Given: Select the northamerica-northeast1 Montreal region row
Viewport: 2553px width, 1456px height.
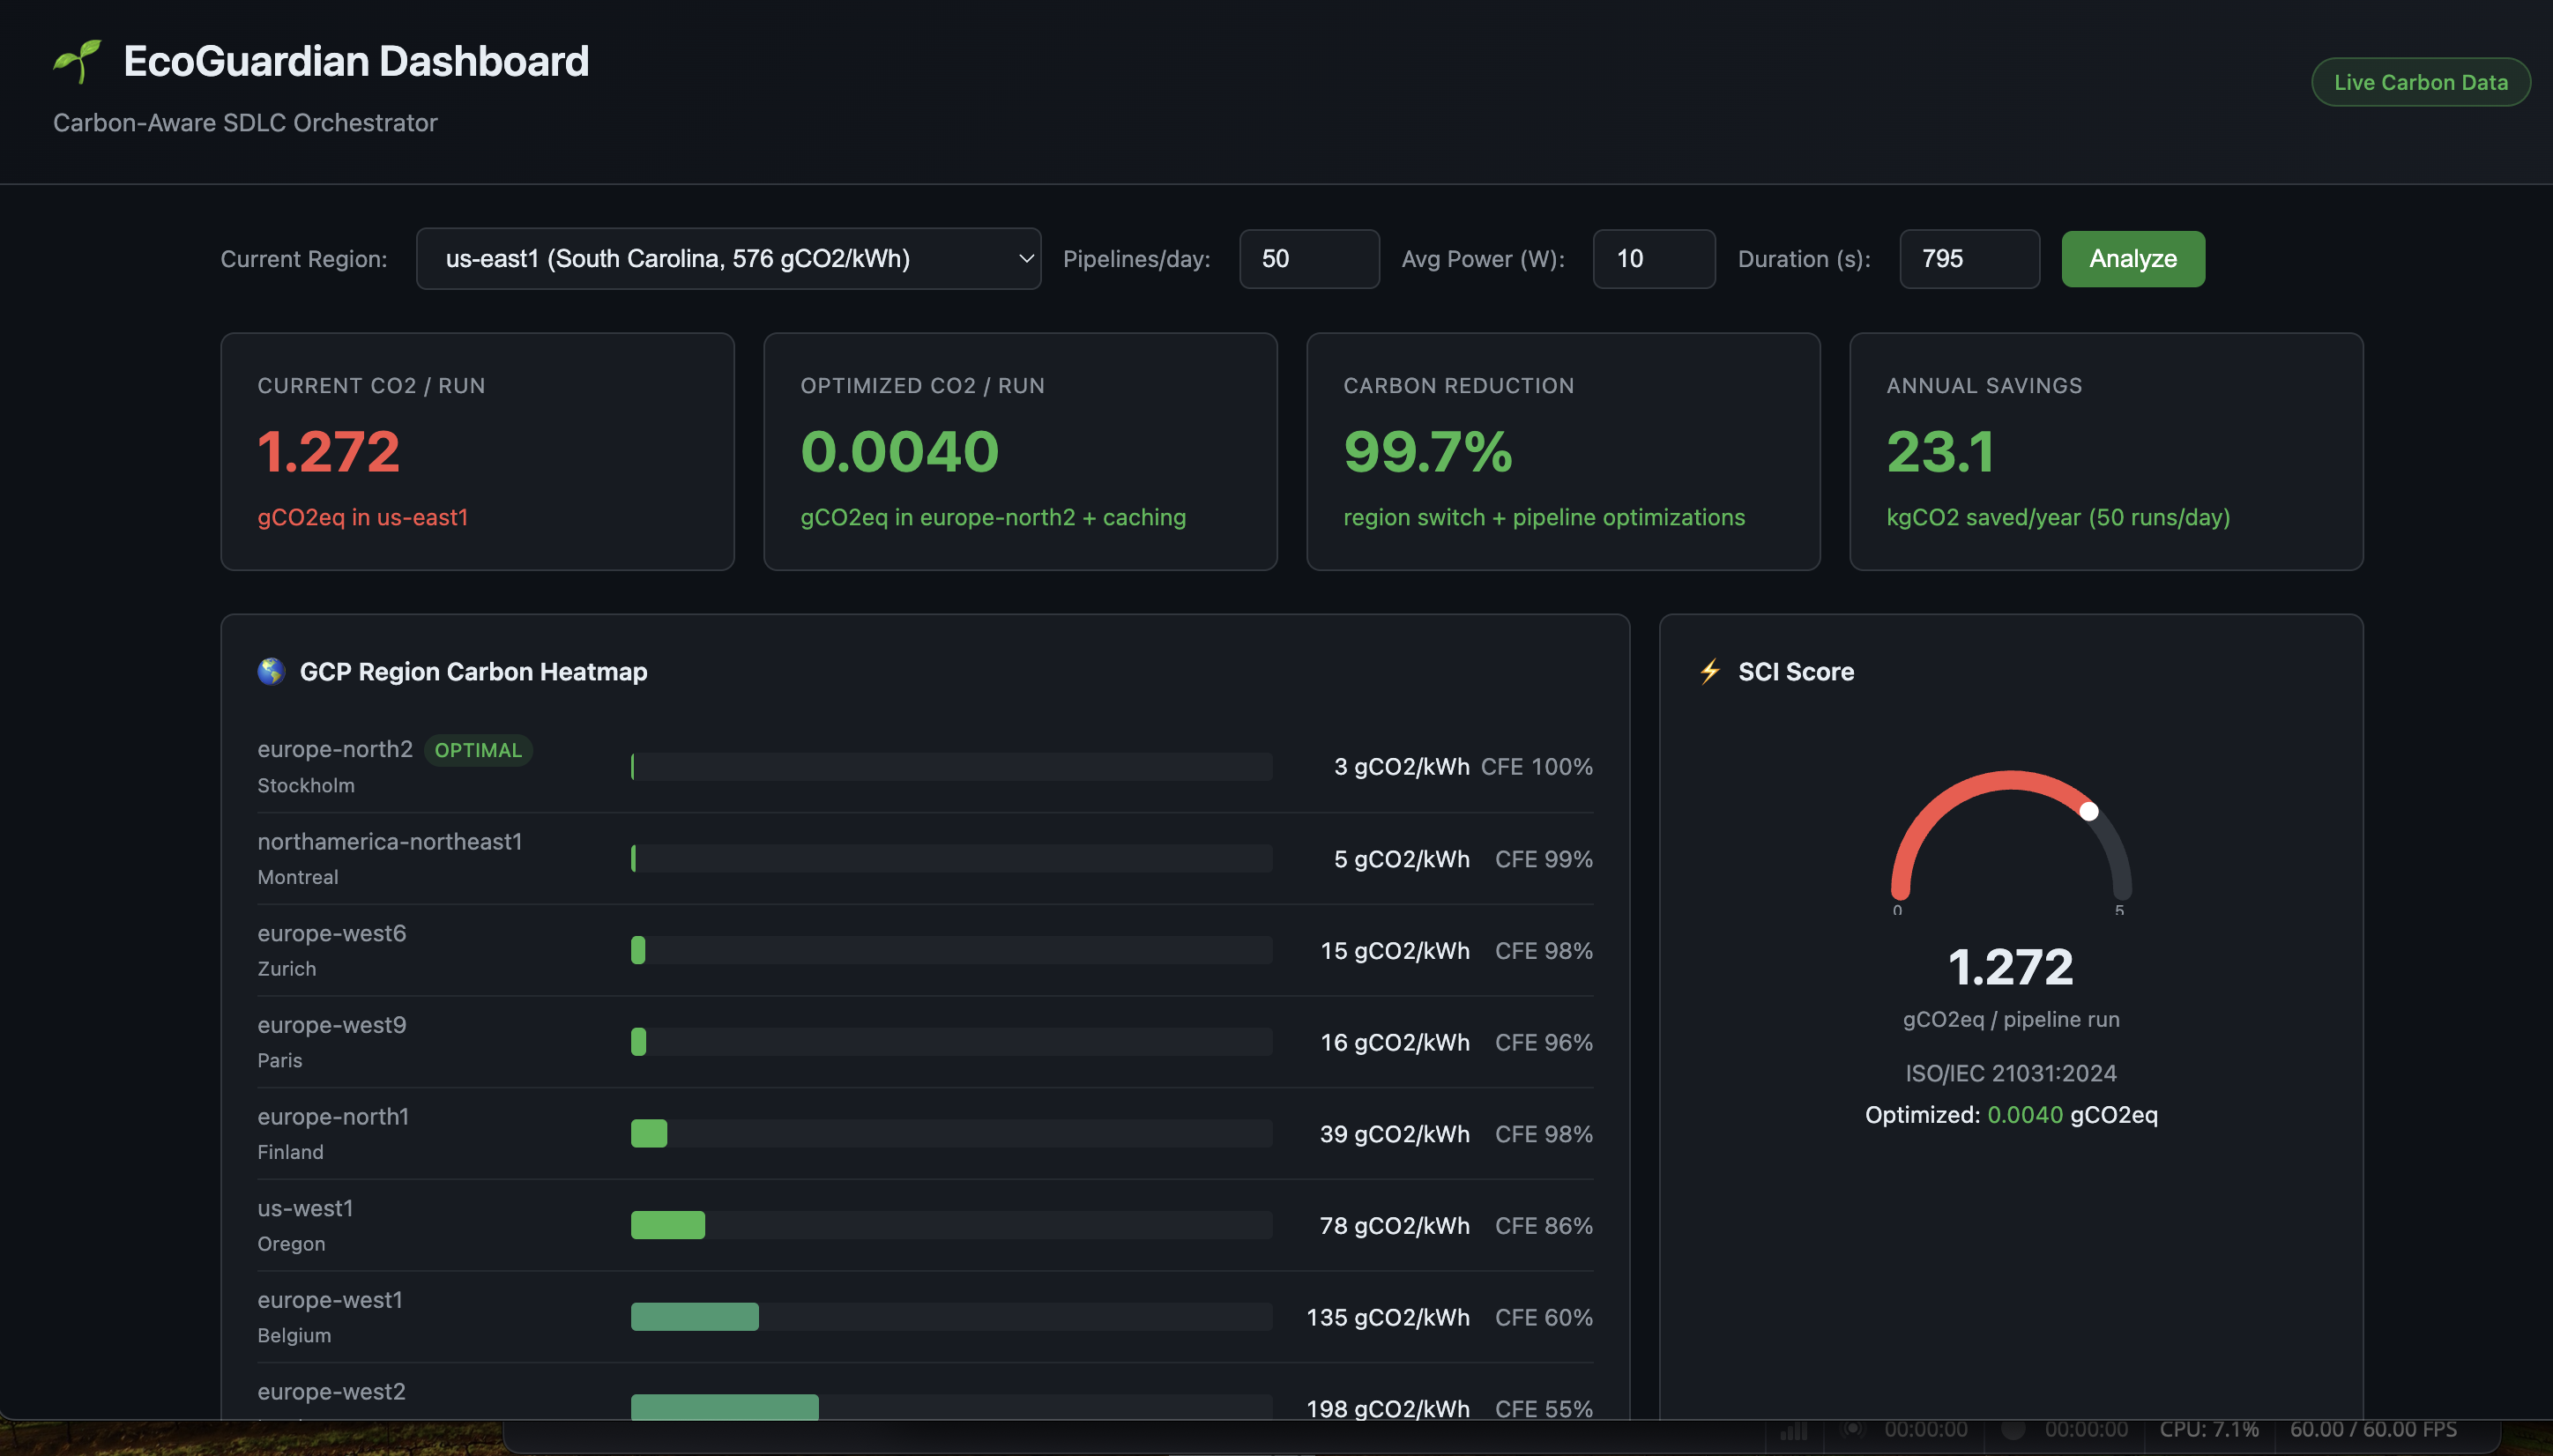Looking at the screenshot, I should coord(924,858).
